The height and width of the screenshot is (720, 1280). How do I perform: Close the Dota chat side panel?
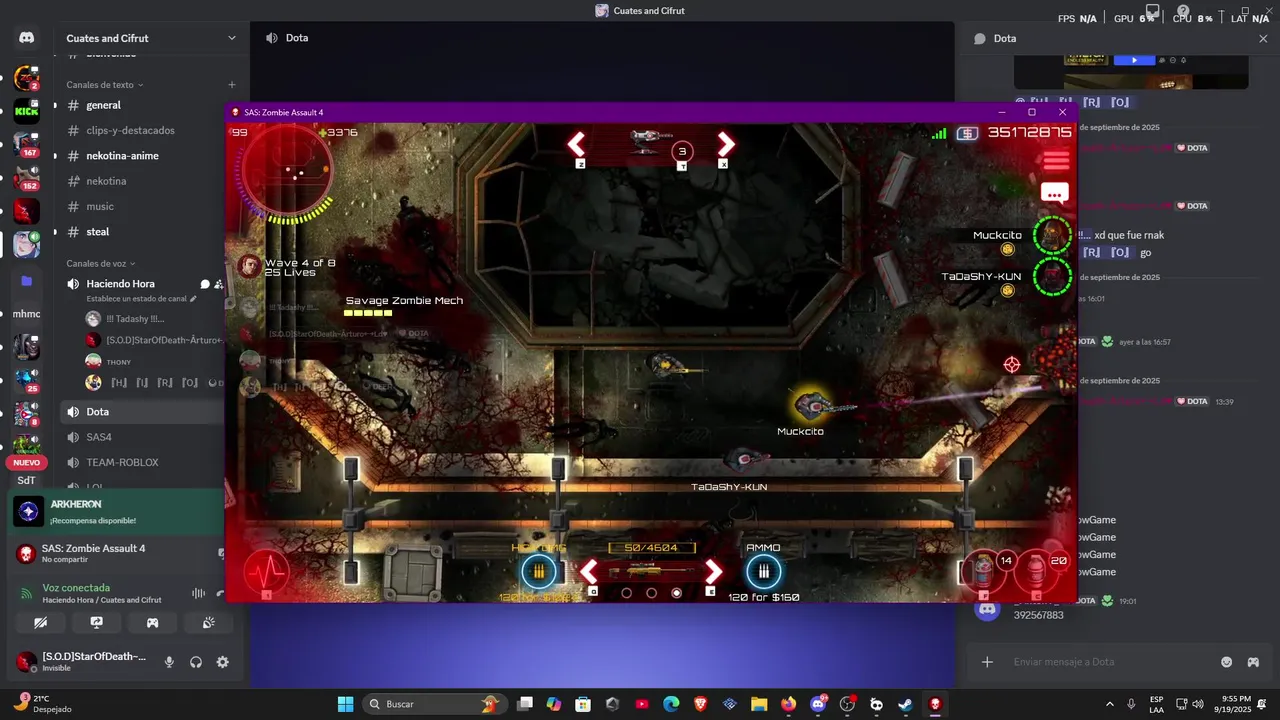1263,38
